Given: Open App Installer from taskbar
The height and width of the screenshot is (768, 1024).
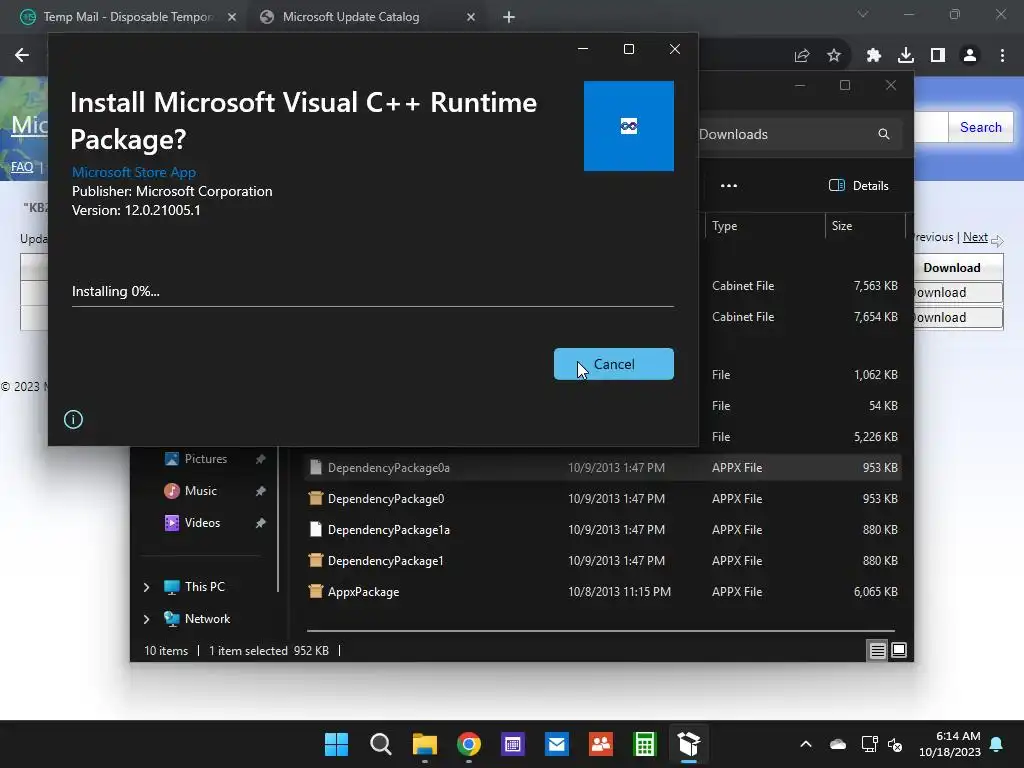Looking at the screenshot, I should coord(689,744).
